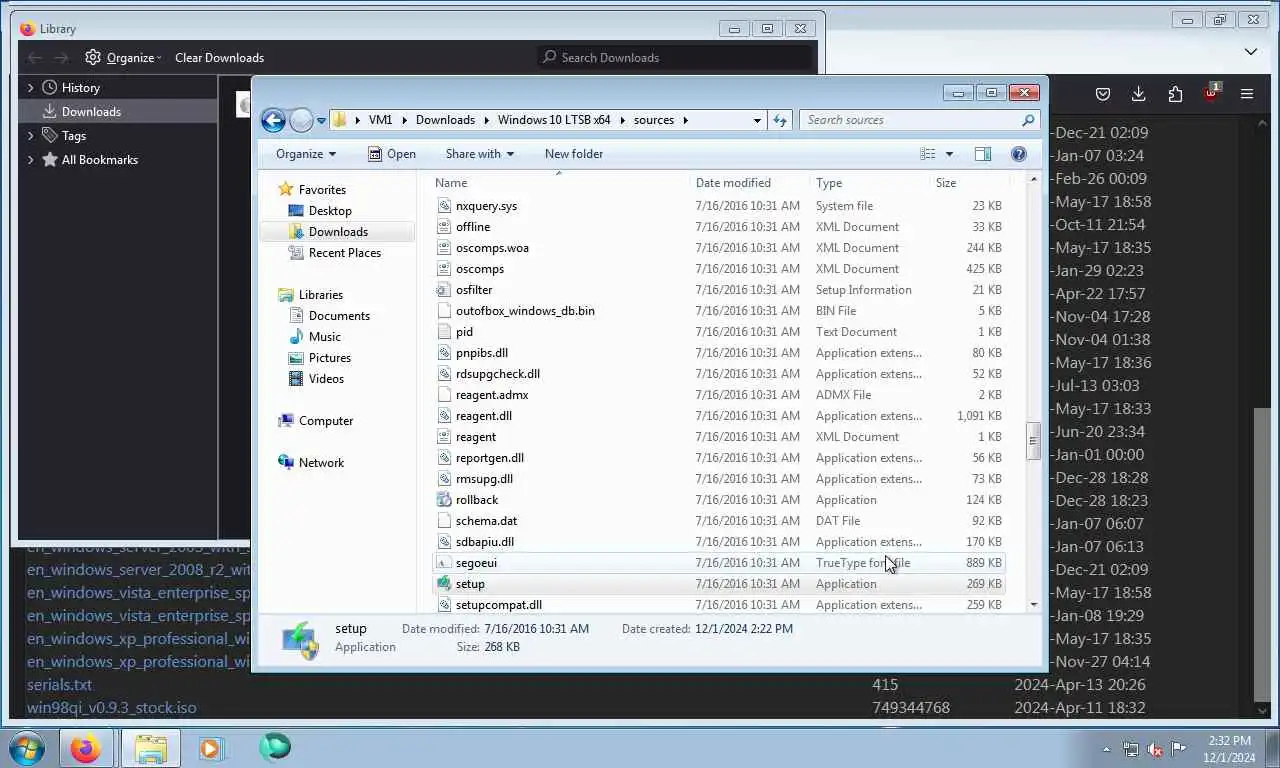Open Firefox extensions puzzle icon

(x=1175, y=94)
